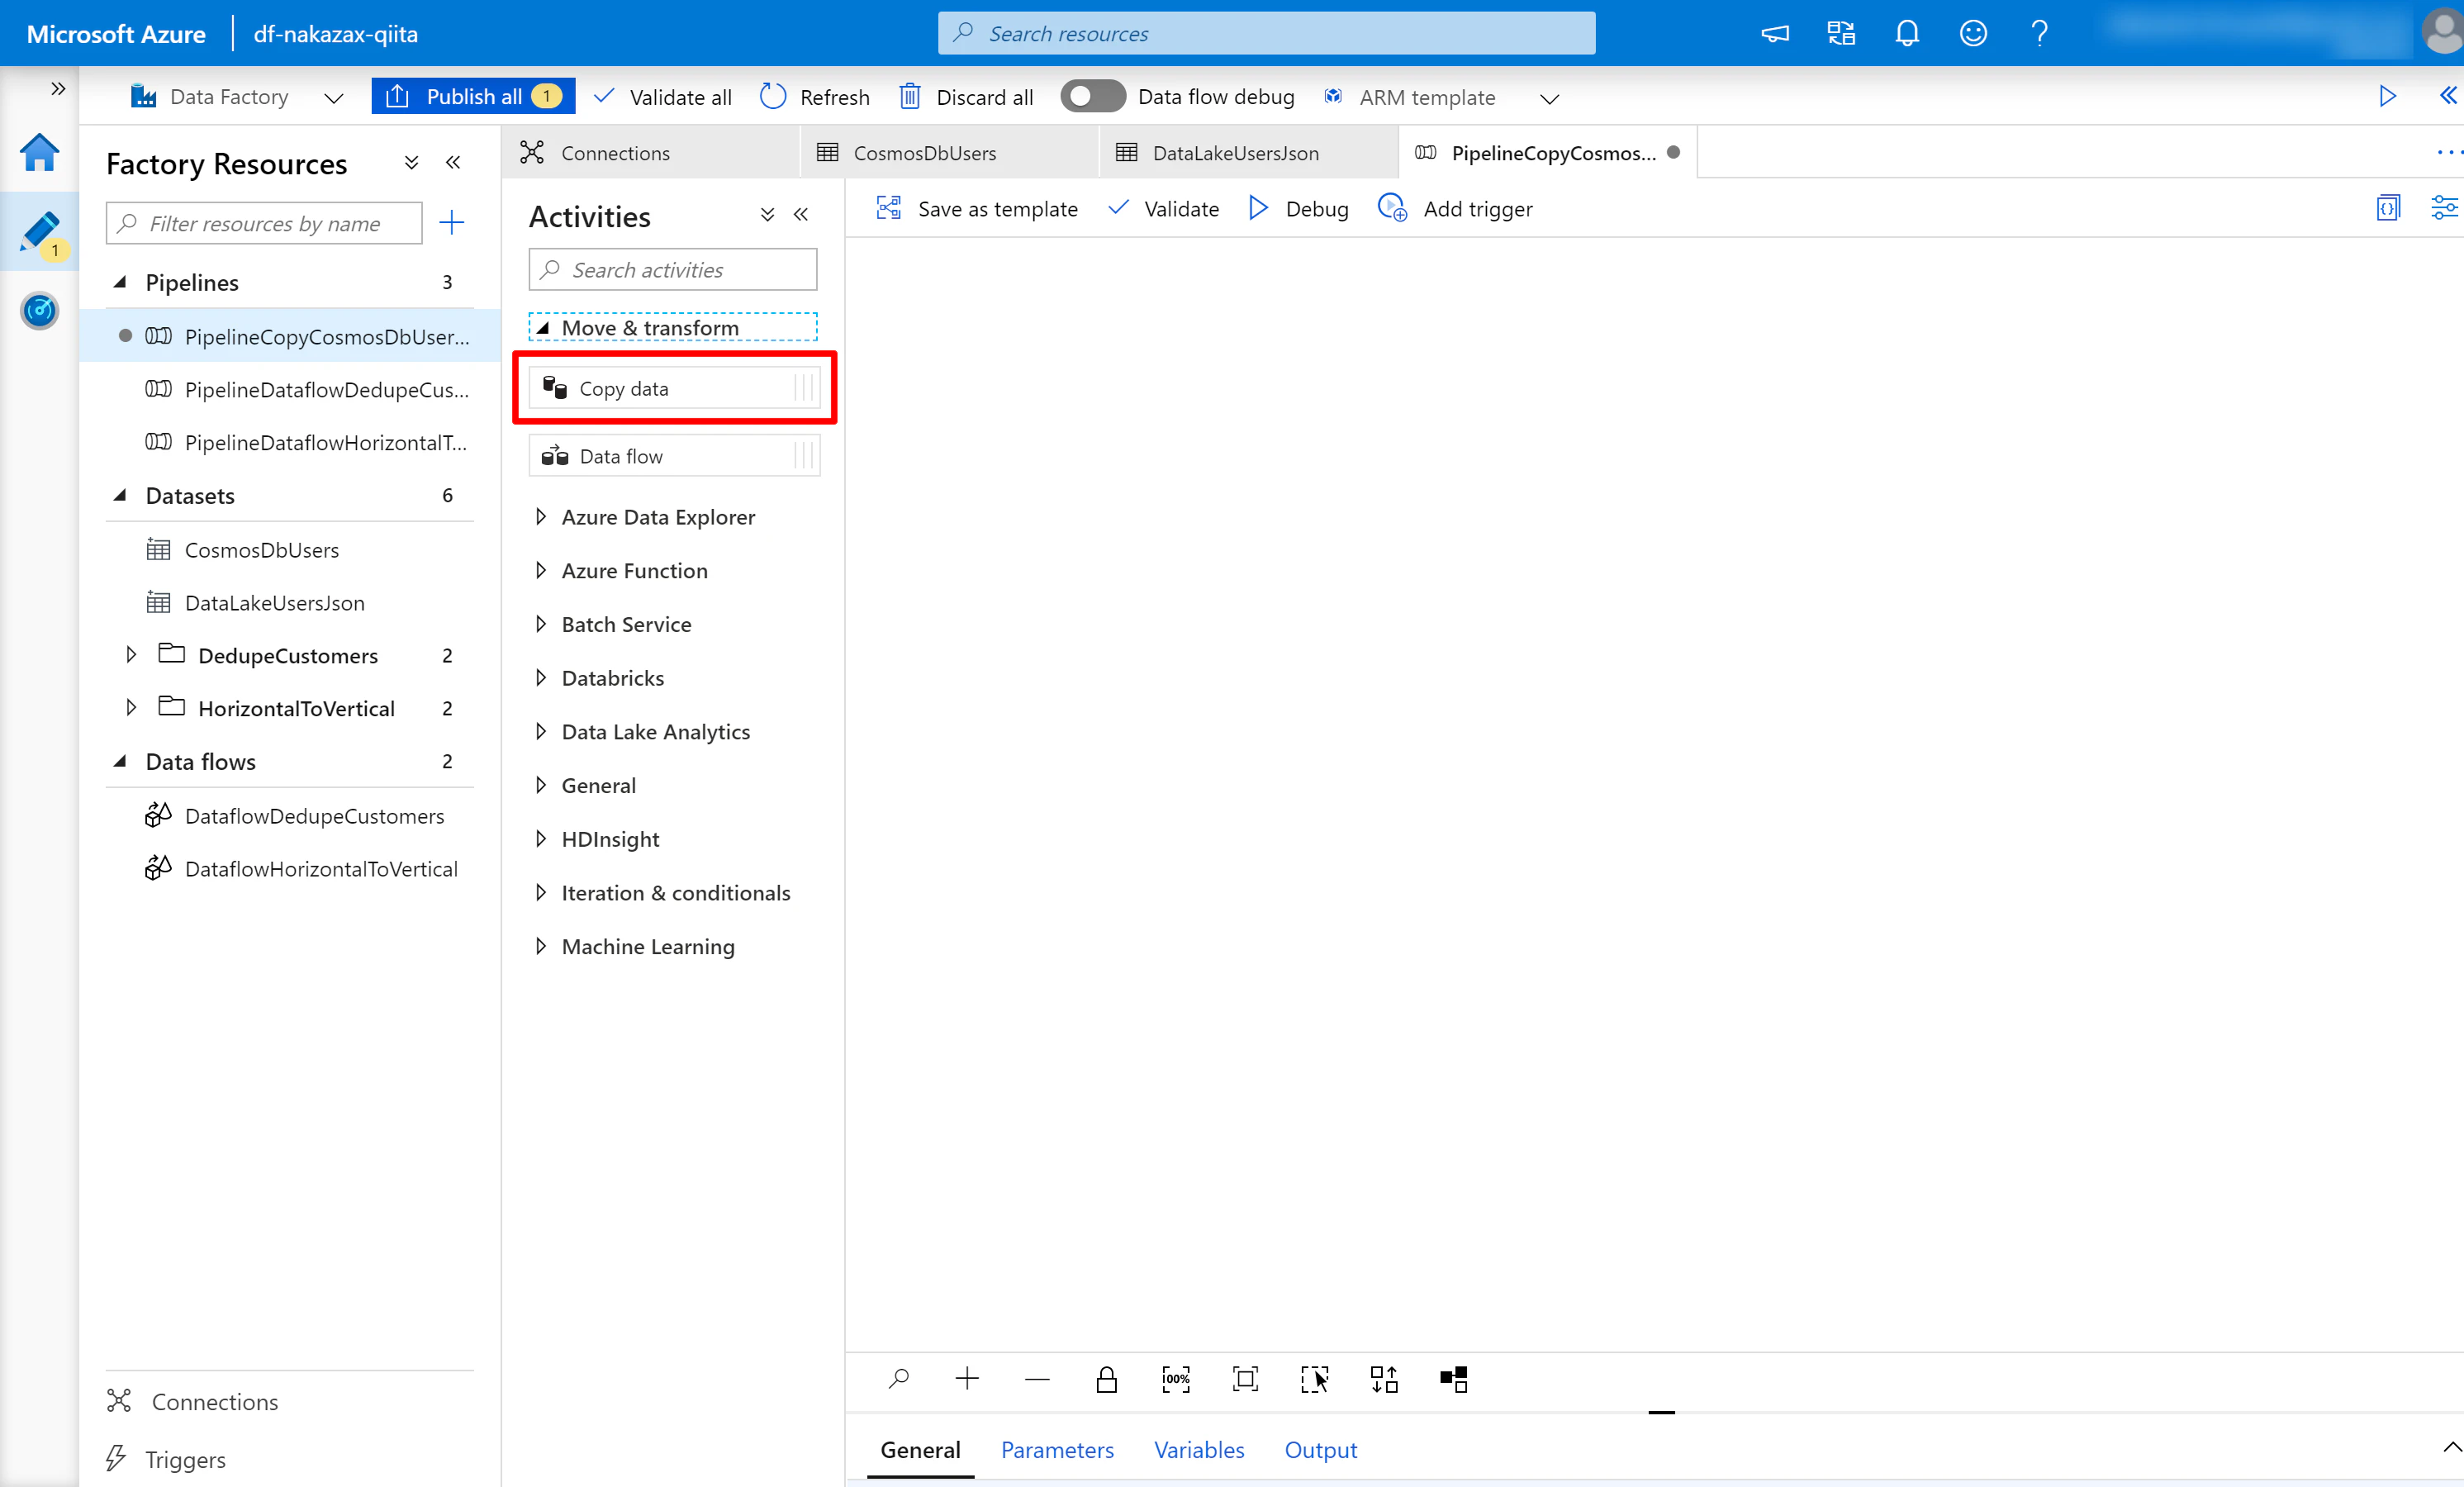Collapse the Factory Resources panel

453,163
